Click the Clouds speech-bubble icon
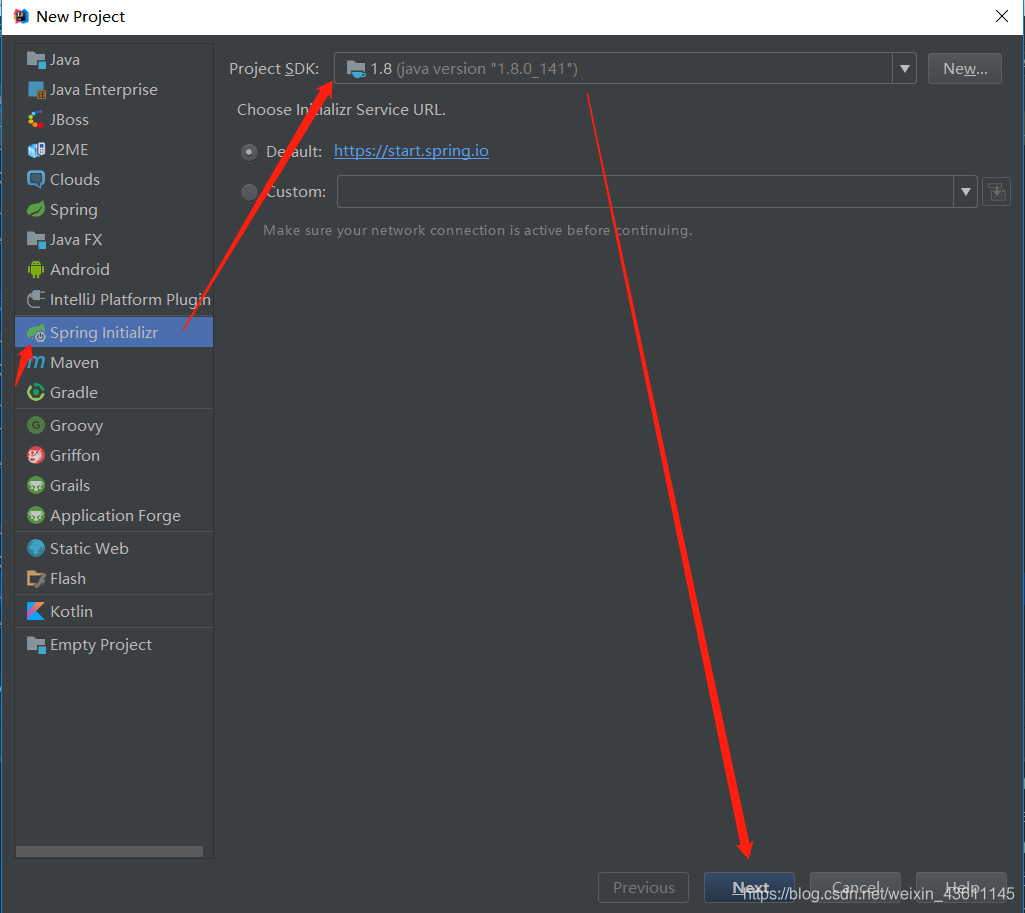The image size is (1025, 913). pyautogui.click(x=36, y=180)
